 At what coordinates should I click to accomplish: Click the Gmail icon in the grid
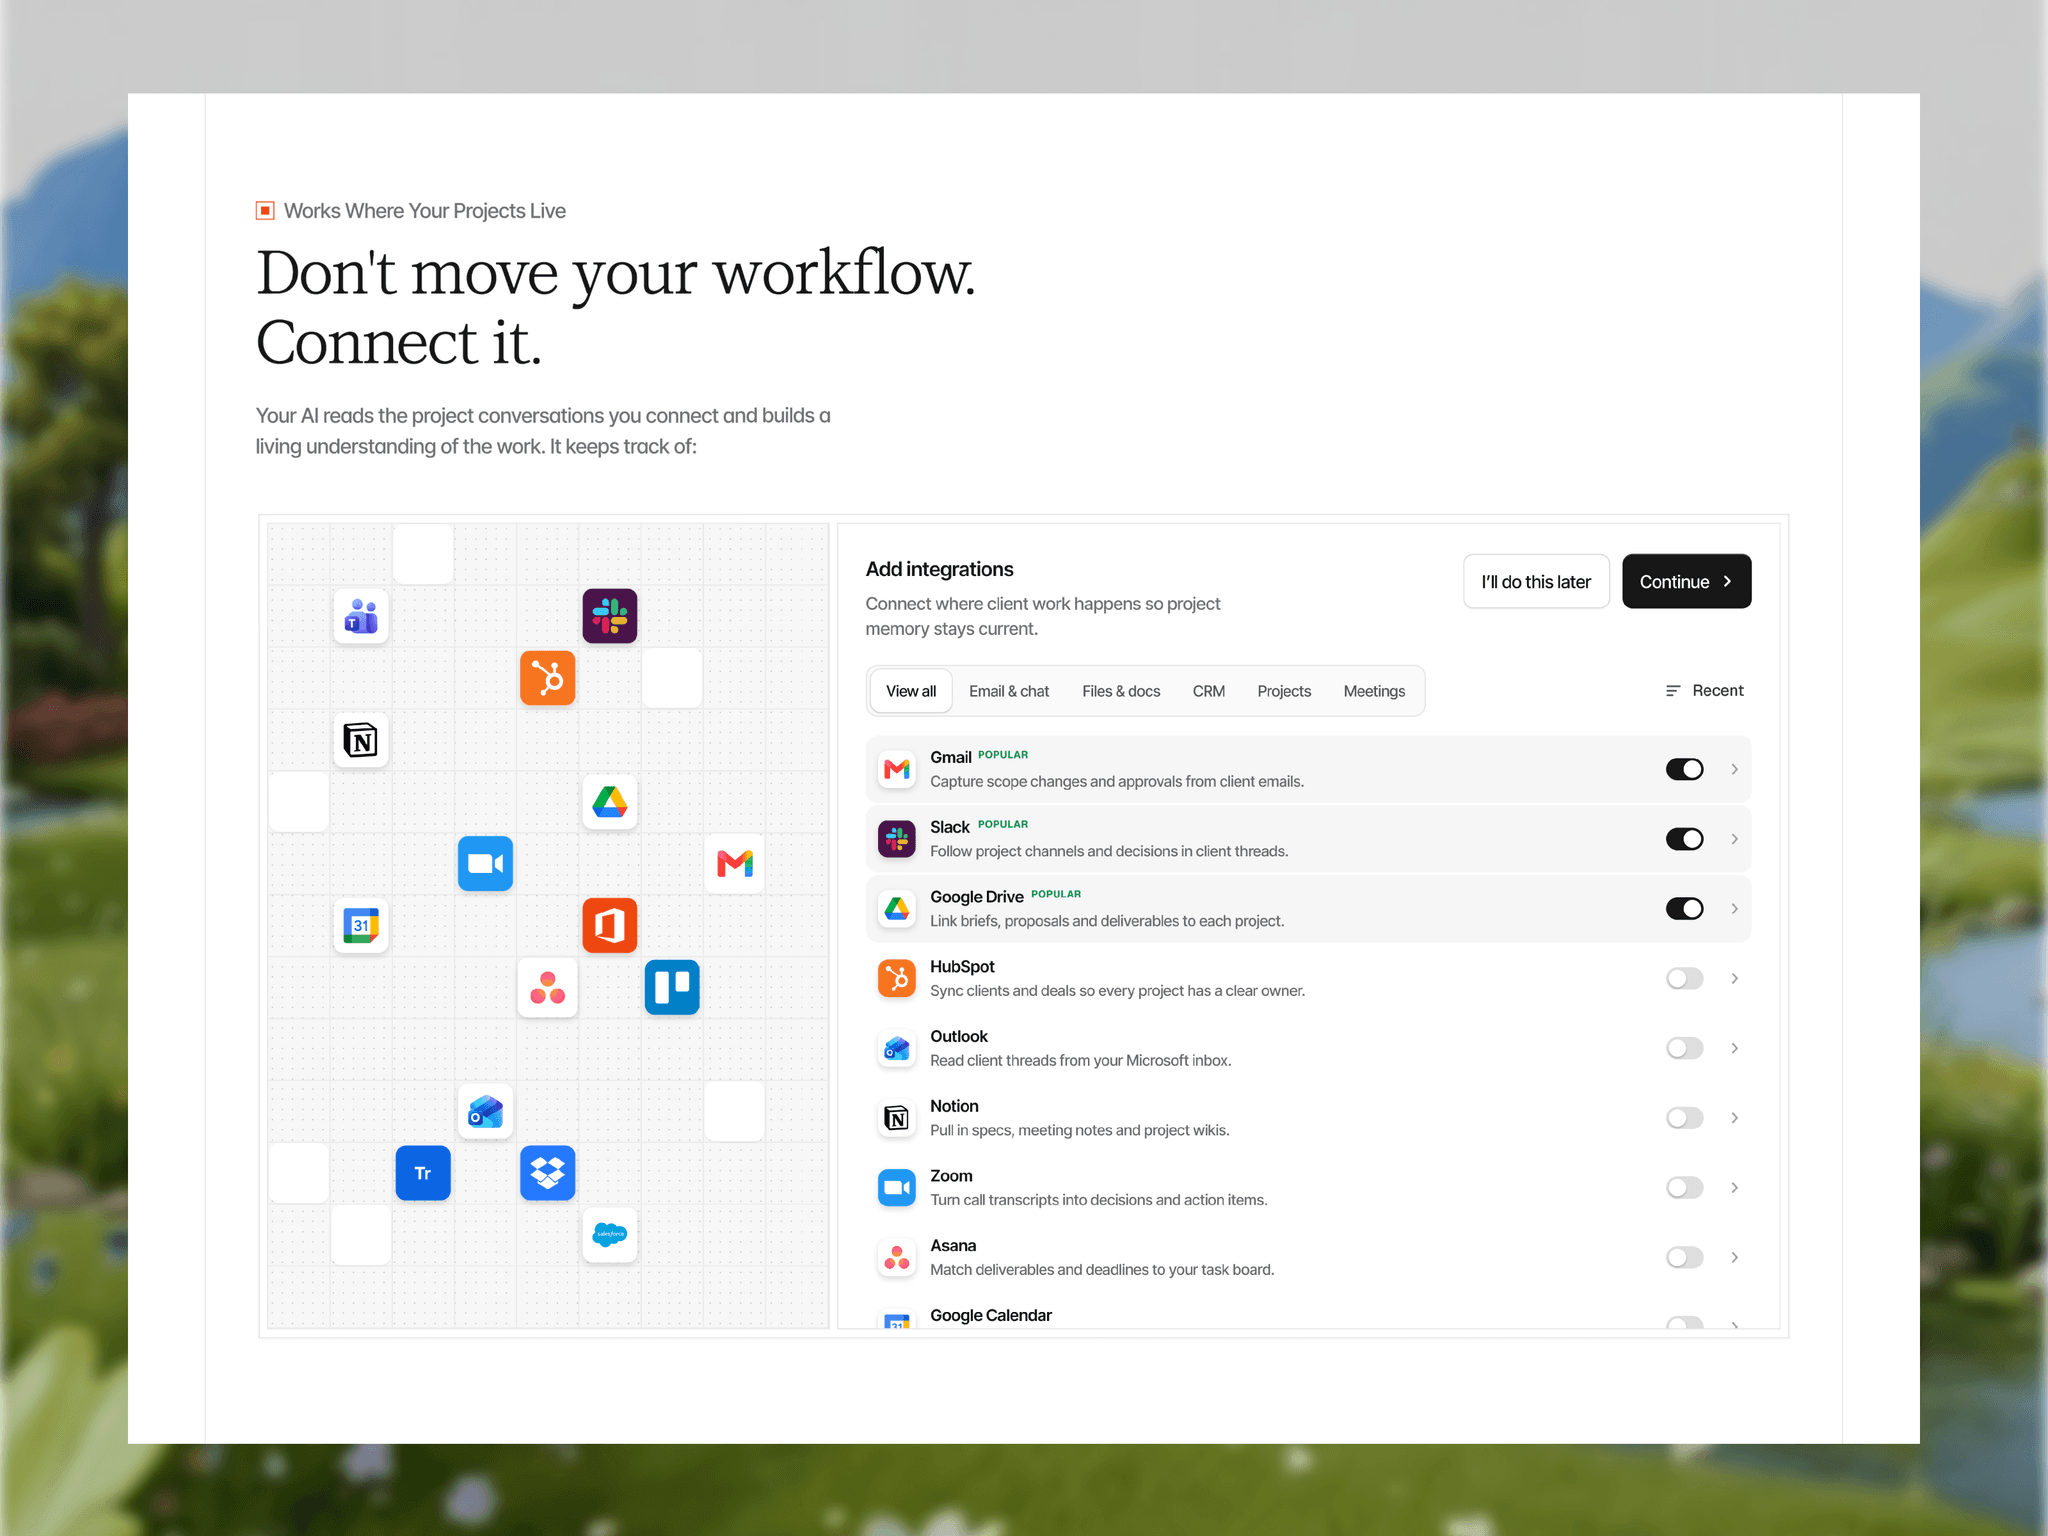click(735, 864)
